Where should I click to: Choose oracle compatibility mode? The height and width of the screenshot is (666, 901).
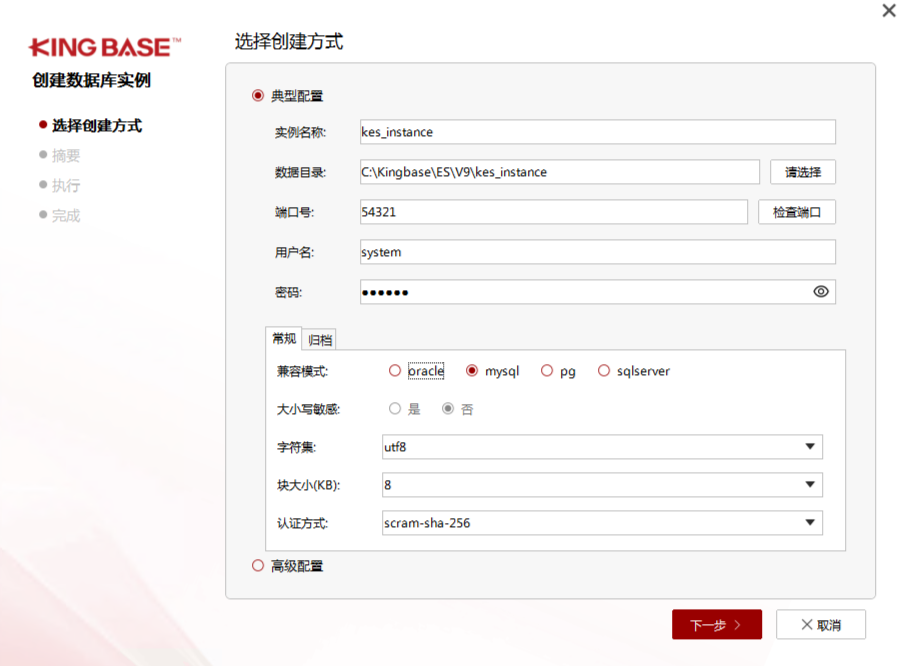point(394,371)
